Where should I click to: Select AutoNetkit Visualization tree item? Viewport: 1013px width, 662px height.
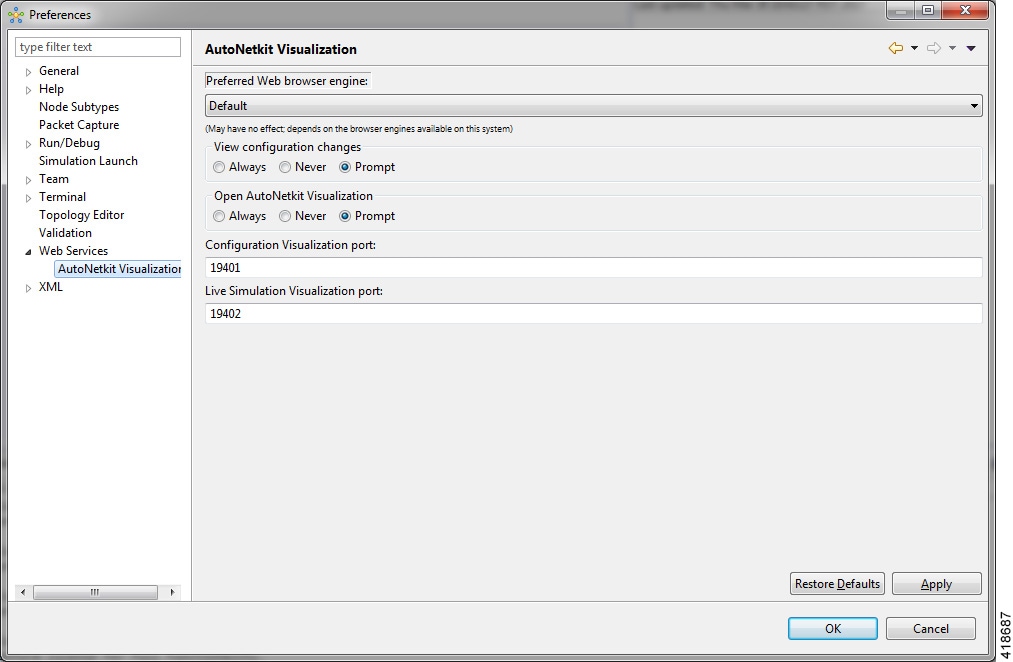[x=119, y=269]
